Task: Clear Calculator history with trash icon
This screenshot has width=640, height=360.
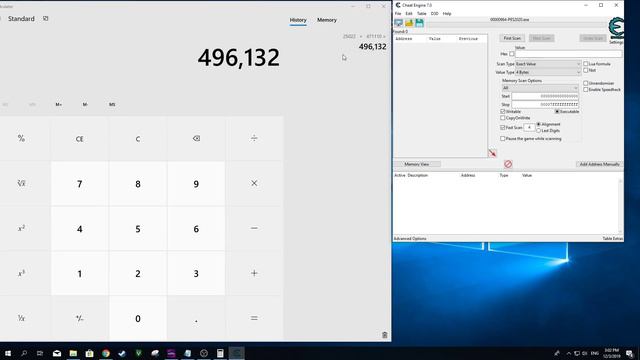Action: [384, 335]
